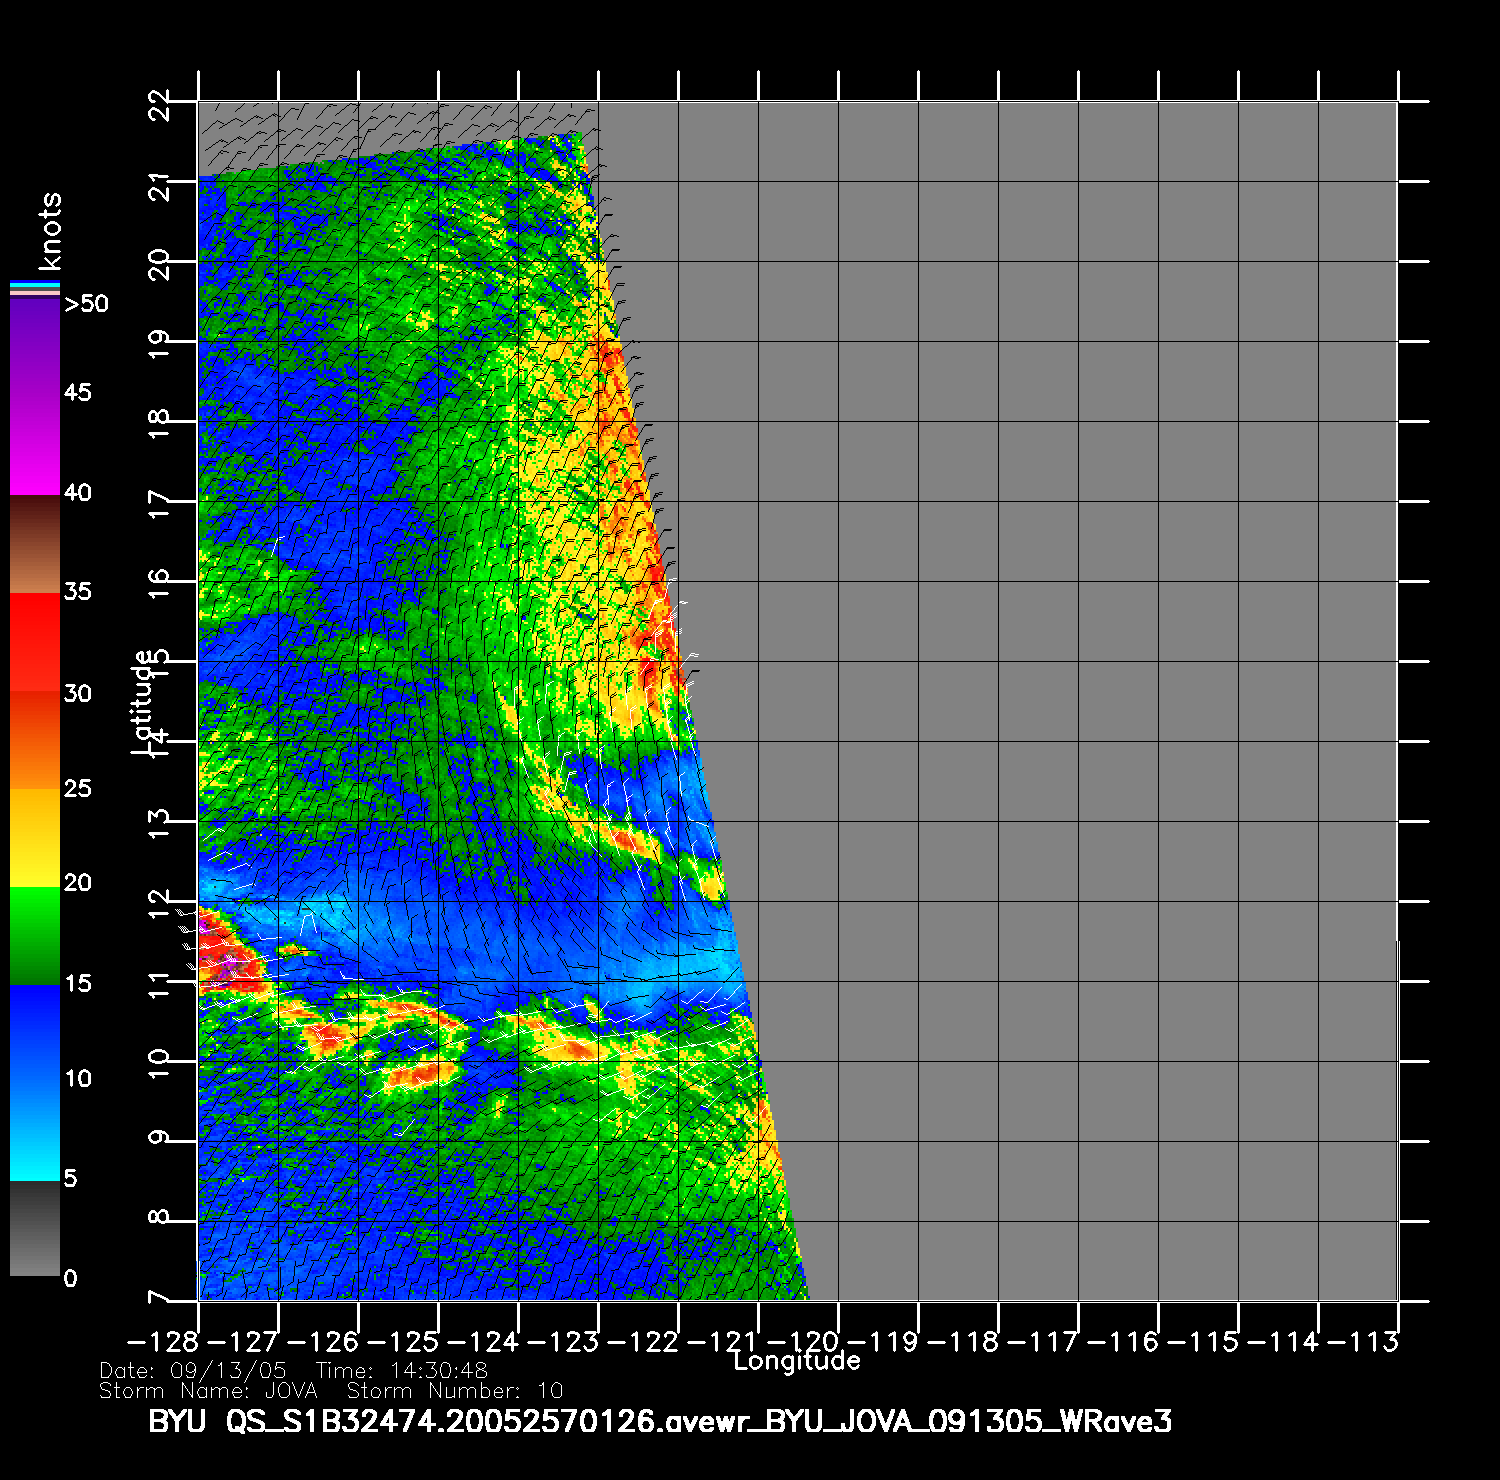This screenshot has height=1480, width=1500.
Task: Click the -128 longitude tick label
Action: click(162, 1342)
